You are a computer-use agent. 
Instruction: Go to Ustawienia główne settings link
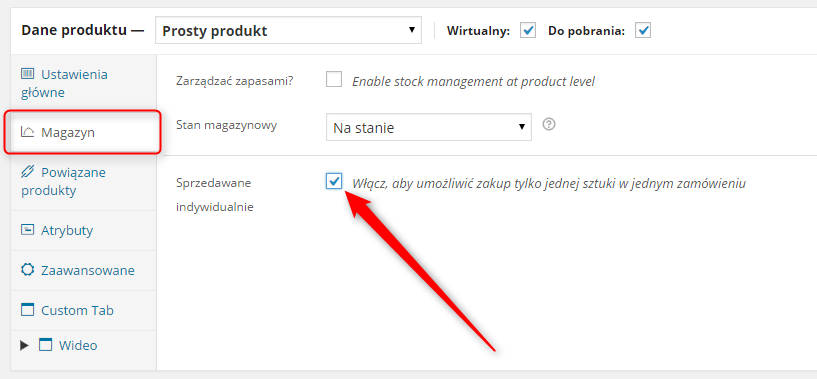coord(64,83)
